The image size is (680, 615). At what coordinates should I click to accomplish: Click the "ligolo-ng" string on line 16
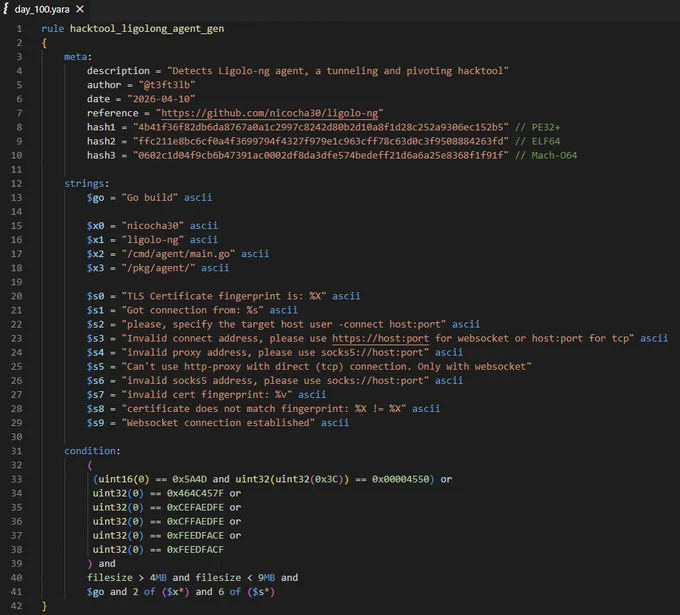(x=153, y=240)
